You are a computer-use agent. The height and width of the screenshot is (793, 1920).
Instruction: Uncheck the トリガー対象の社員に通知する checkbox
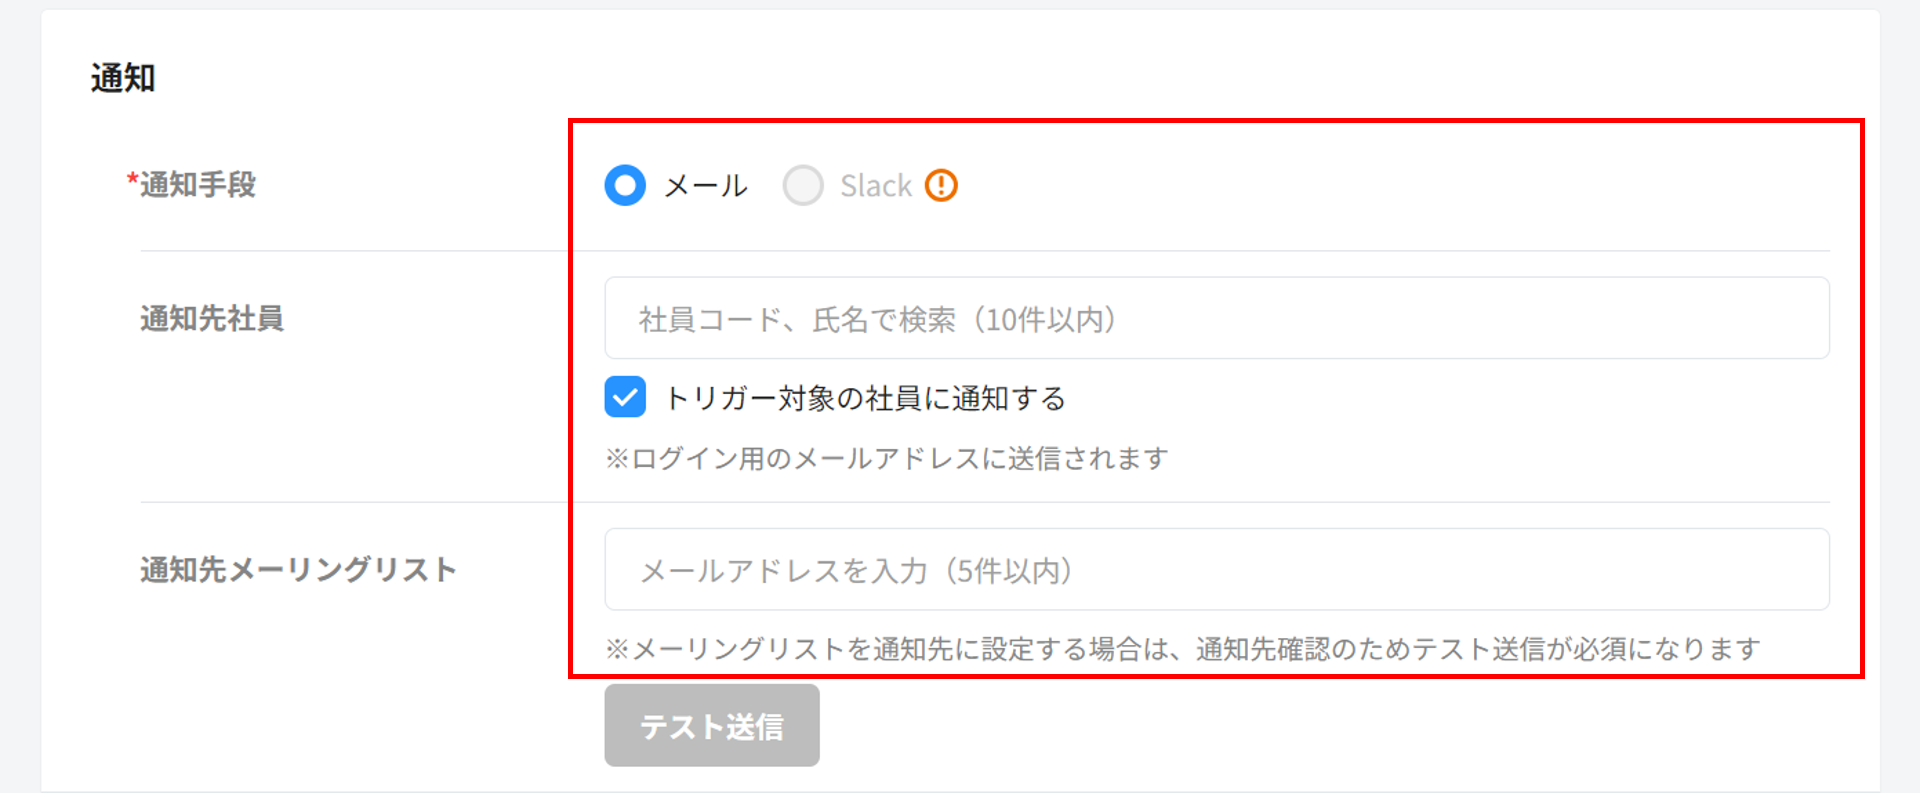[x=625, y=397]
